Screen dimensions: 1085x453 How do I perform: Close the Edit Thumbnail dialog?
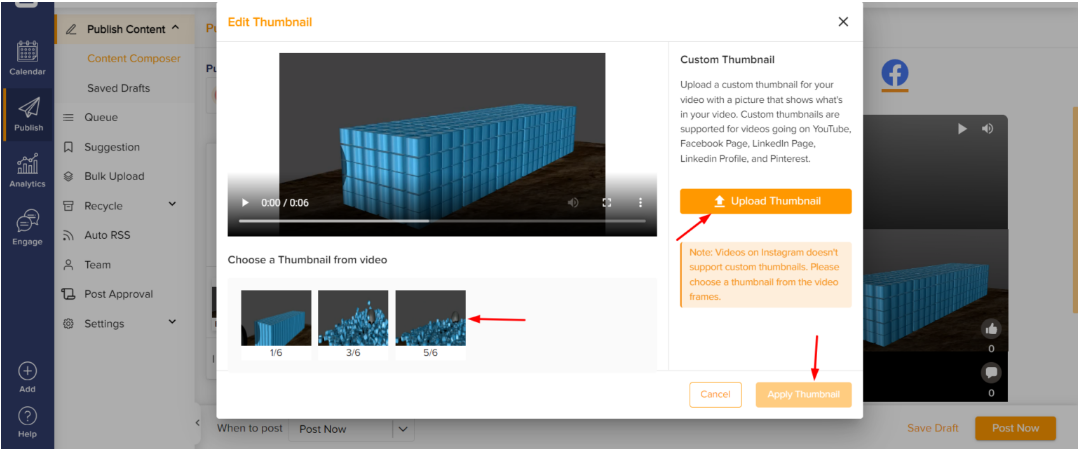(843, 21)
